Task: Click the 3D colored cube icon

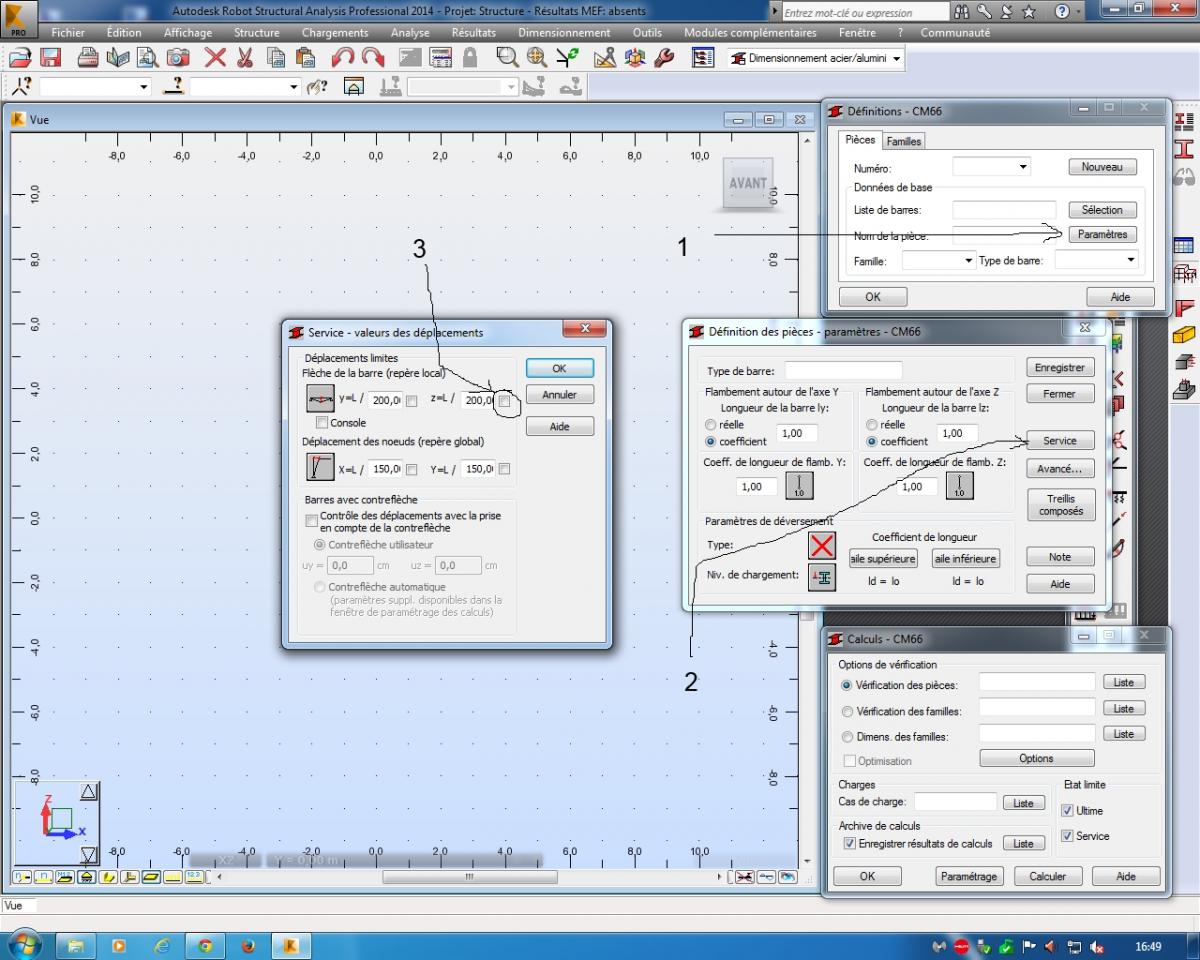Action: pos(634,58)
